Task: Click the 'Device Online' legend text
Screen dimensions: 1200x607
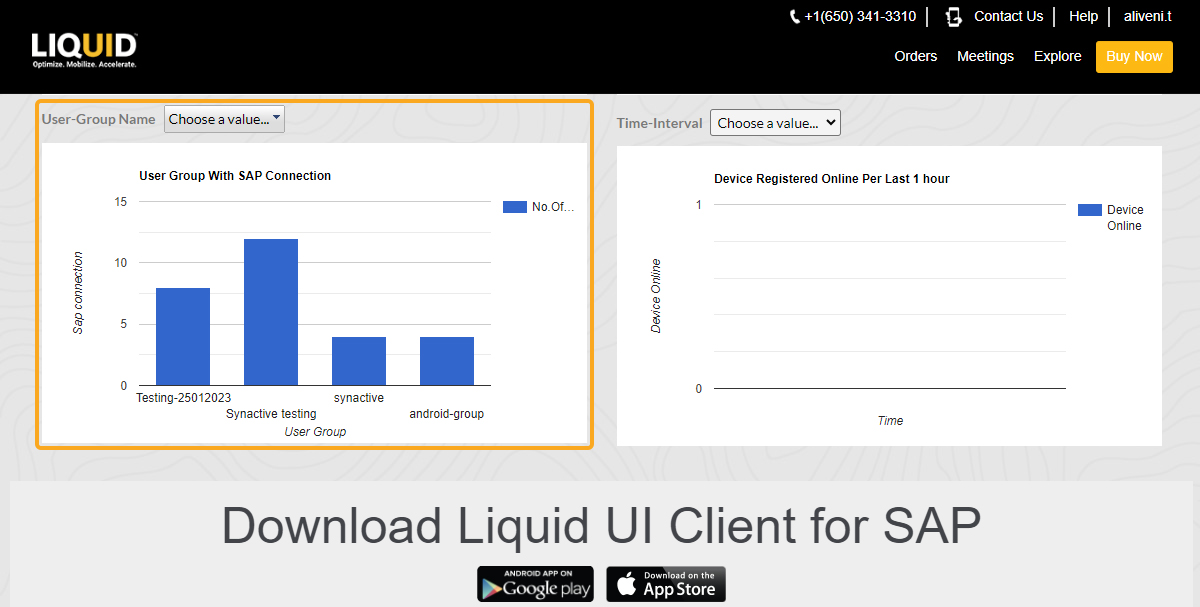Action: click(x=1125, y=218)
